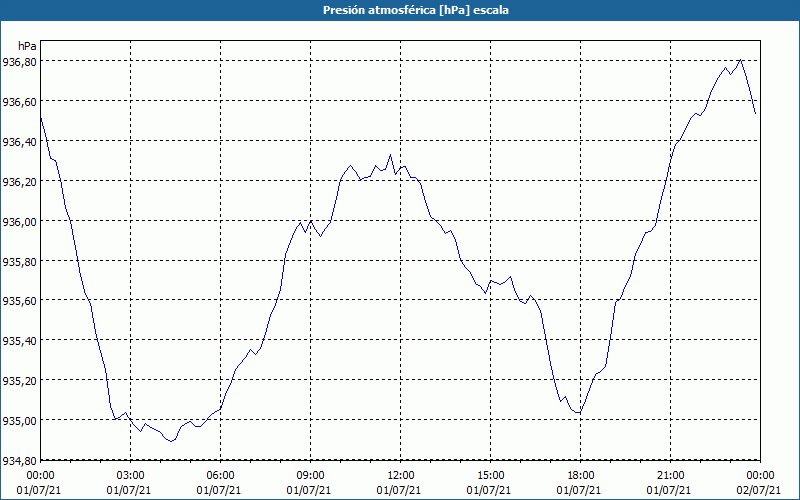Click the pressure curve minimum near 04:30
Image resolution: width=800 pixels, height=500 pixels.
click(171, 441)
